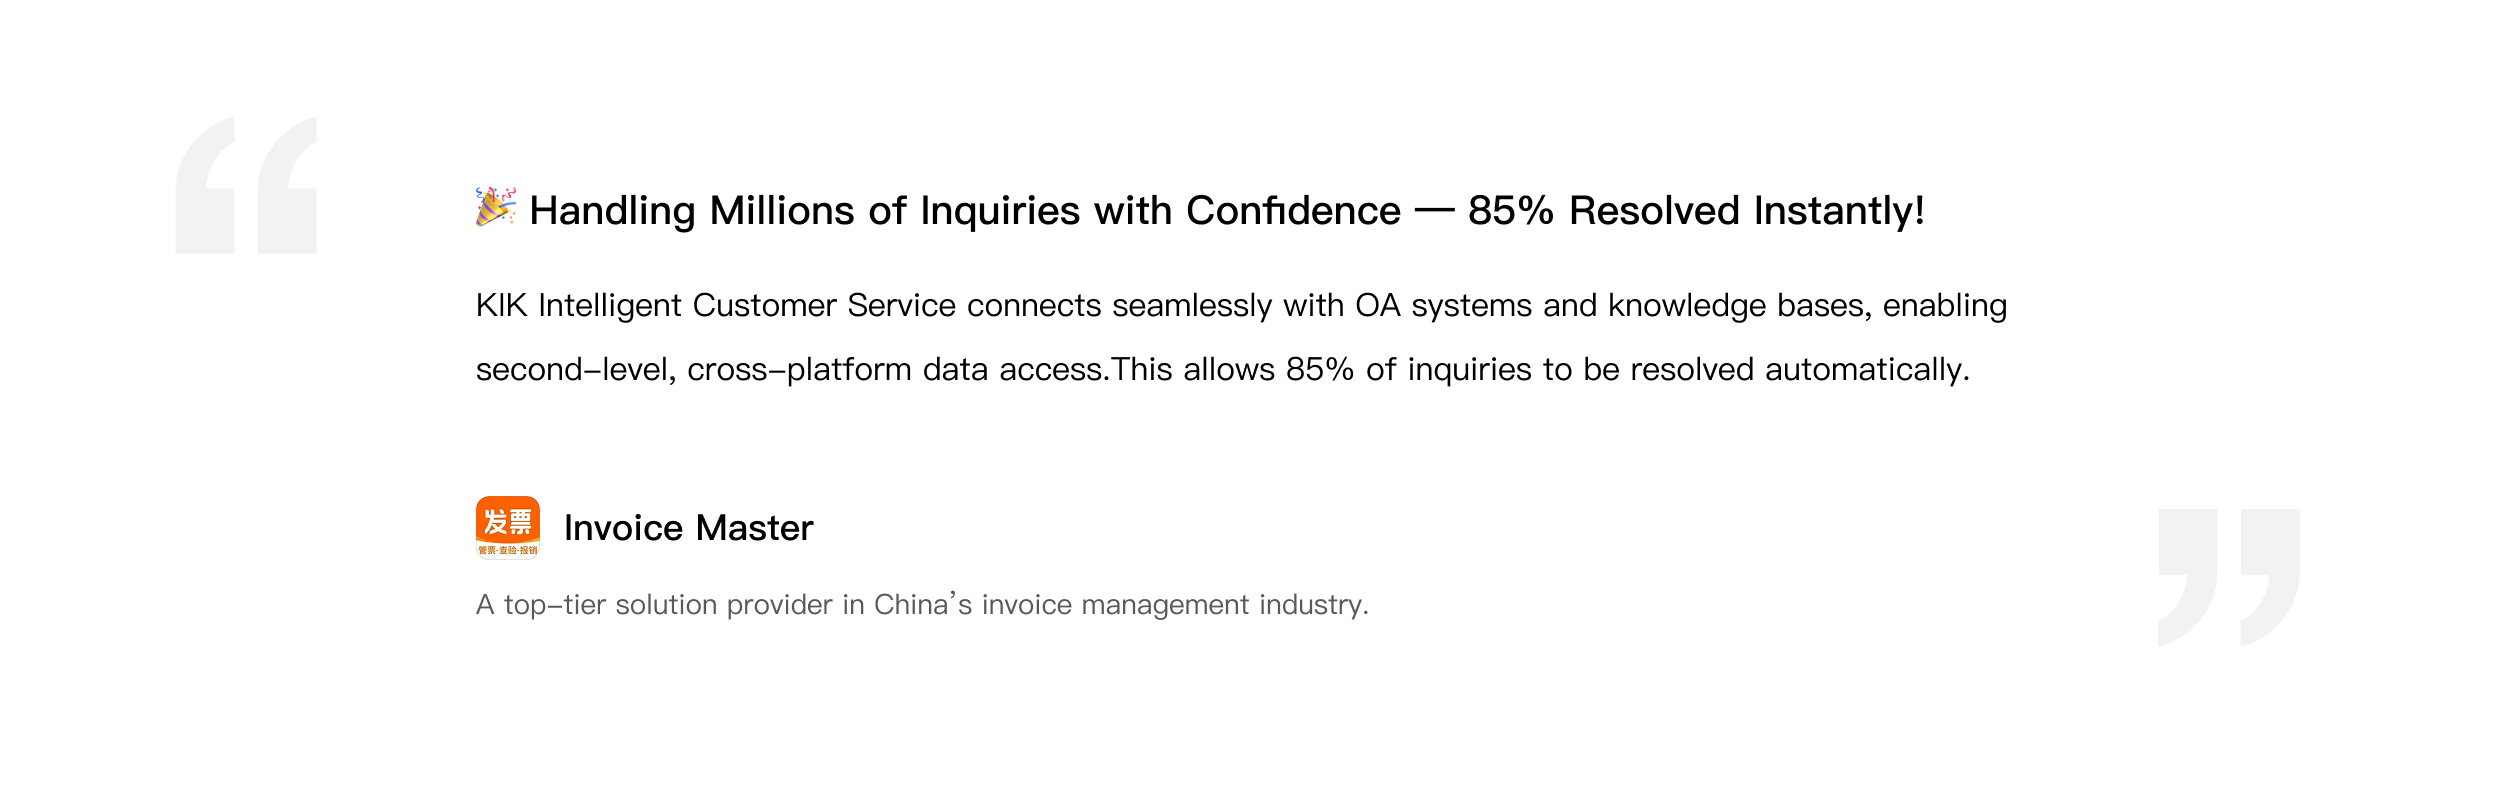Click the closing quotation mark graphic
2496x800 pixels.
2229,577
